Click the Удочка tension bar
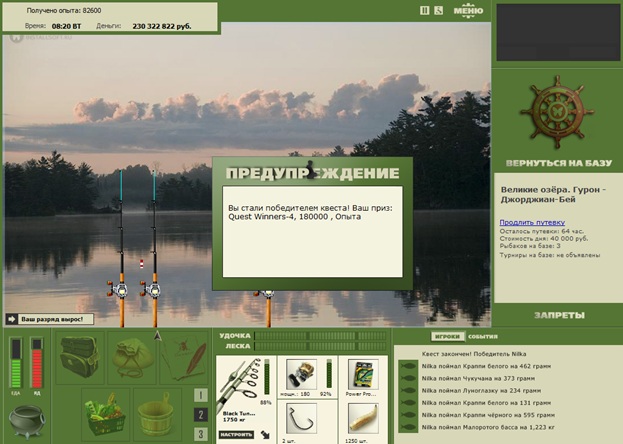 pos(320,336)
